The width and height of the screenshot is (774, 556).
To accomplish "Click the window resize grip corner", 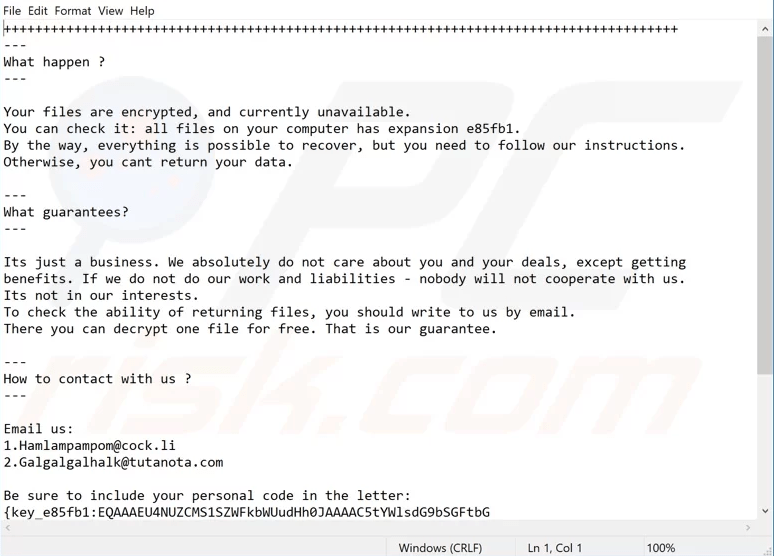I will coord(768,551).
